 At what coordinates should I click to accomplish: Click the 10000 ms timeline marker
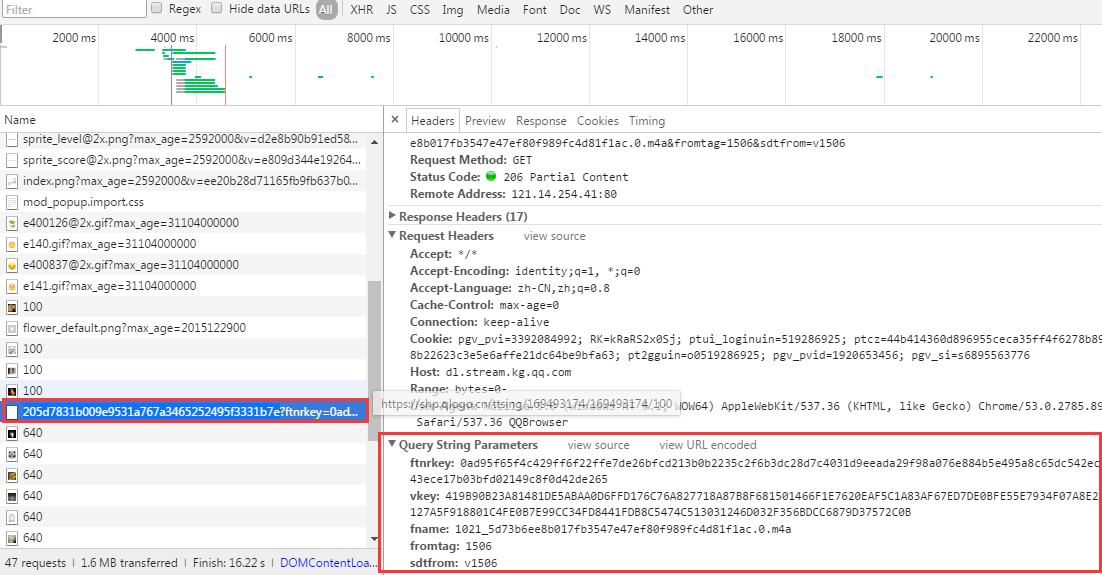(x=463, y=37)
